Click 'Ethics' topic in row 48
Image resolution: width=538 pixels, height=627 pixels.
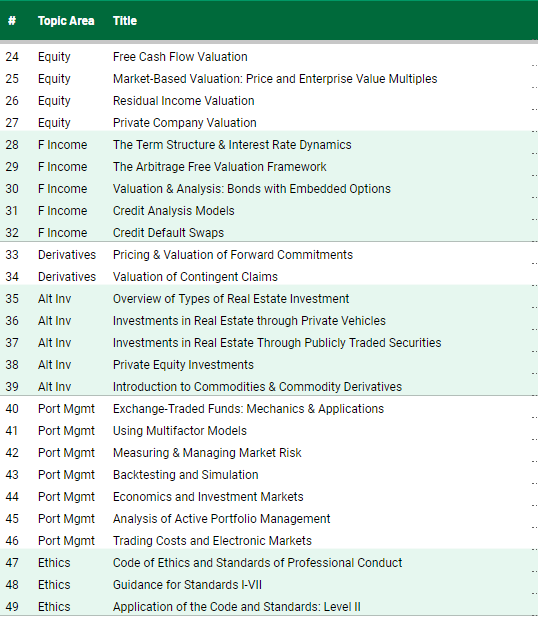pos(54,585)
